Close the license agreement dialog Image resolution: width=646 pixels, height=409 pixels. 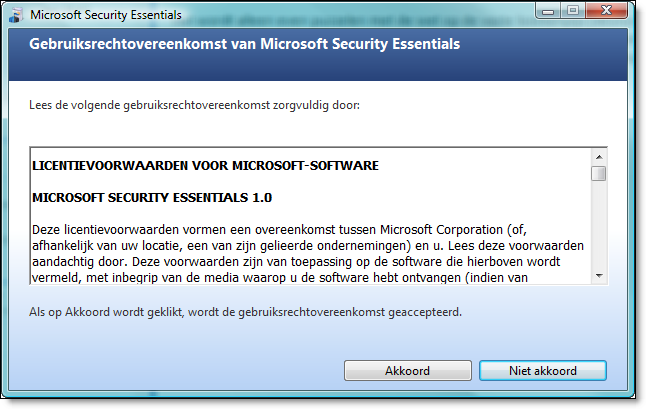point(606,11)
